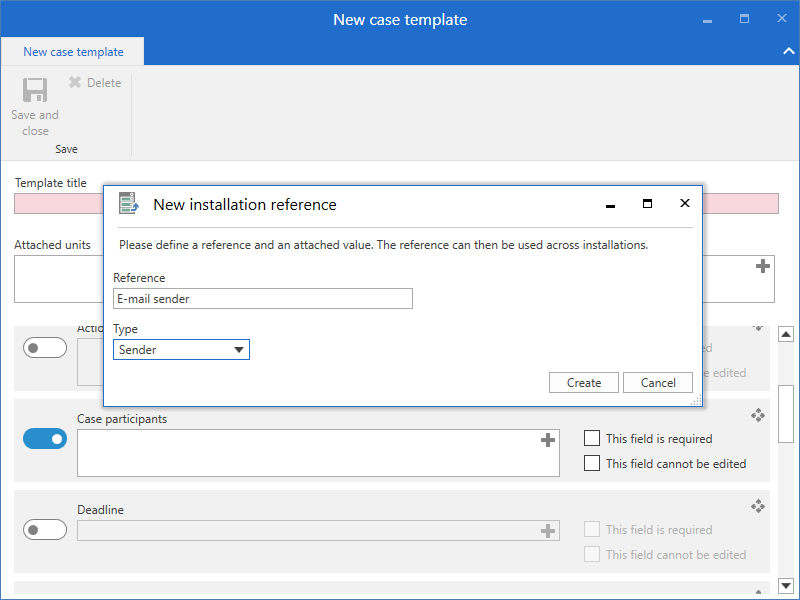Click the Cancel button in dialog
The image size is (800, 600).
pos(657,383)
